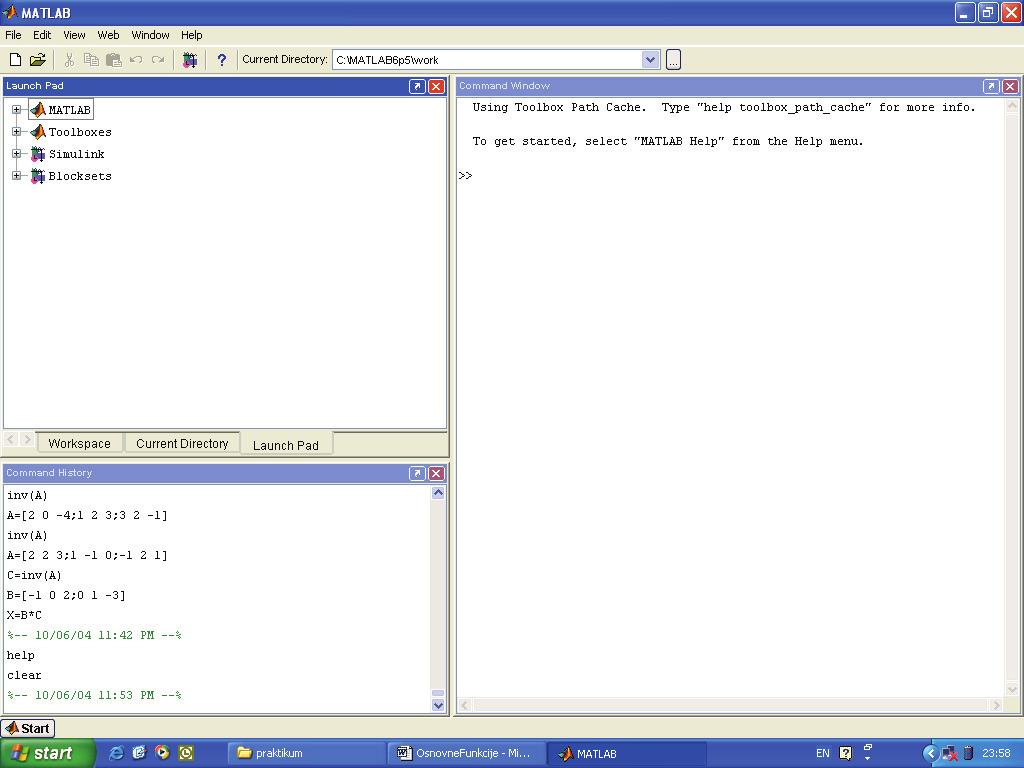1024x768 pixels.
Task: Select the Blocksets item in Launch Pad
Action: point(71,176)
